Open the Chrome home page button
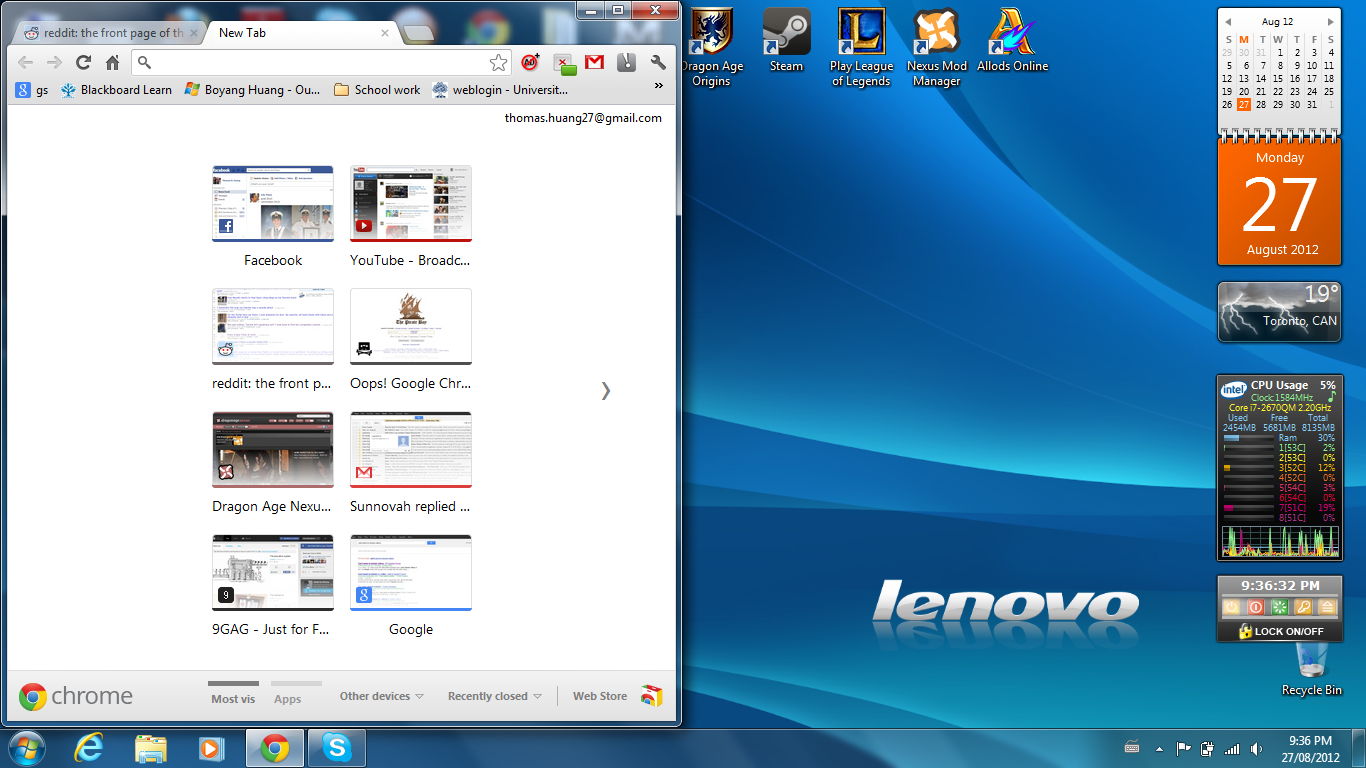This screenshot has width=1366, height=768. pyautogui.click(x=113, y=62)
